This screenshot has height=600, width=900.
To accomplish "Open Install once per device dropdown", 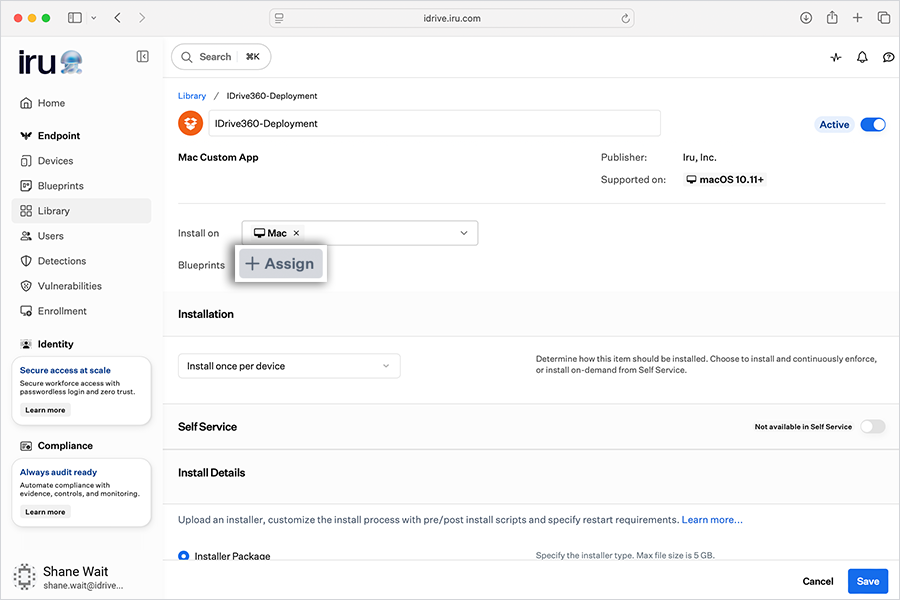I will 289,366.
